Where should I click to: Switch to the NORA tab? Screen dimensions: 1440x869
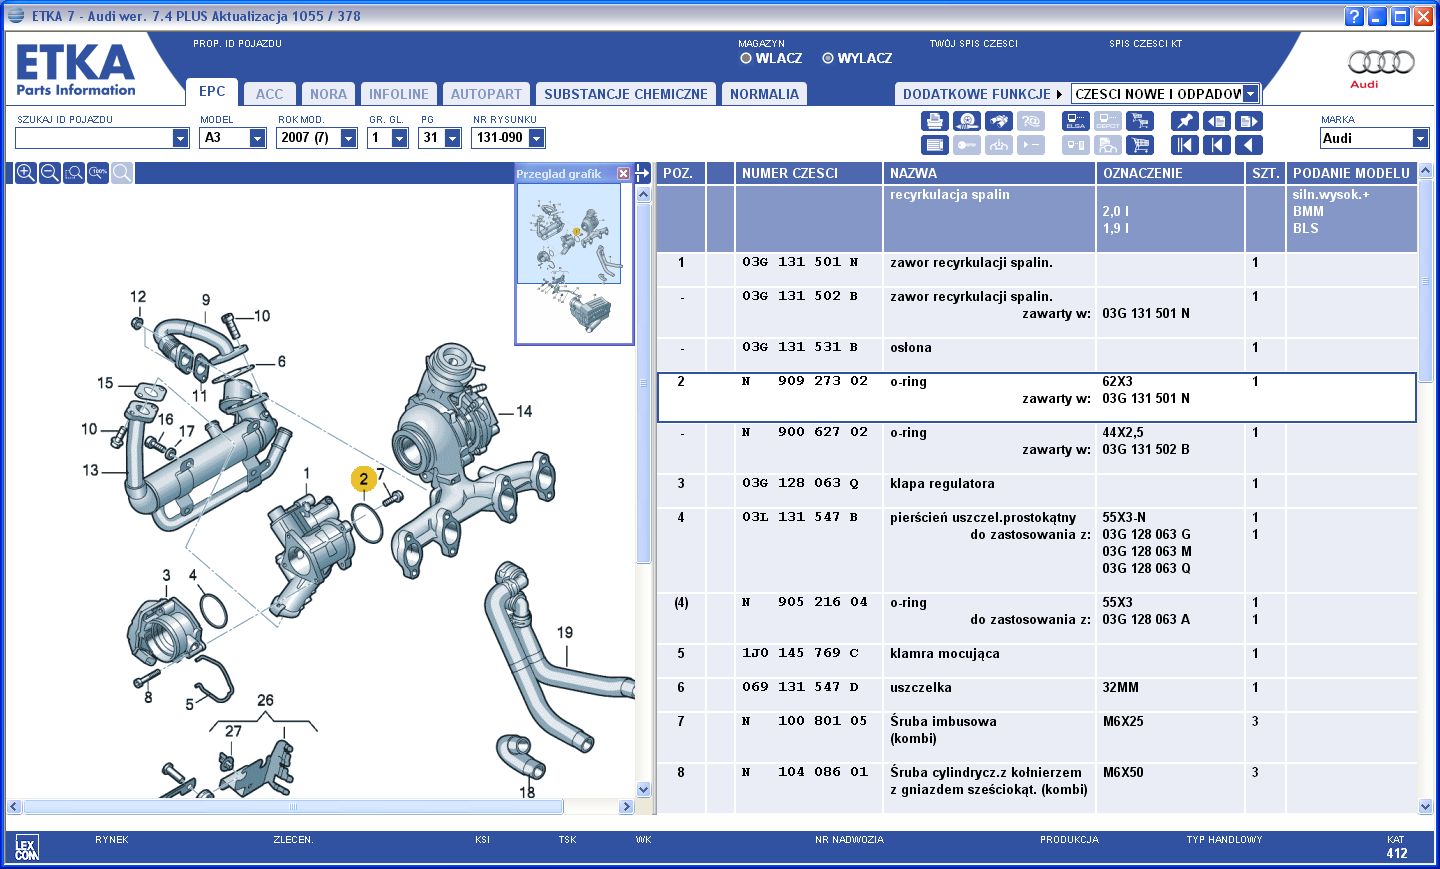(328, 94)
